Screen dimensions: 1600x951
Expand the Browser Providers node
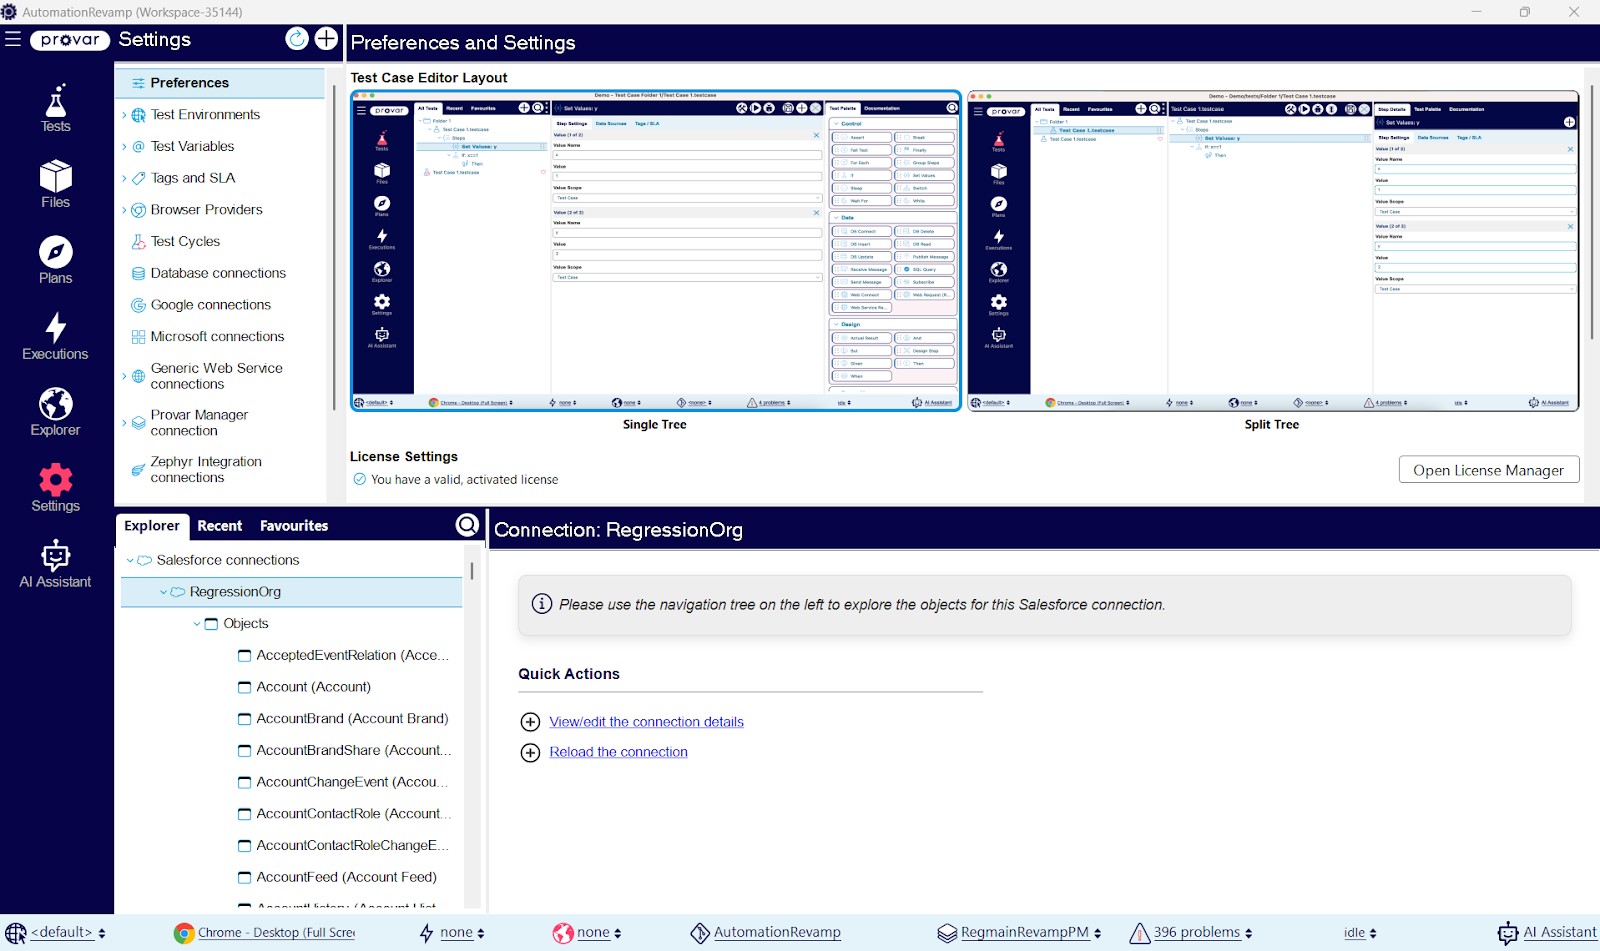pos(124,210)
